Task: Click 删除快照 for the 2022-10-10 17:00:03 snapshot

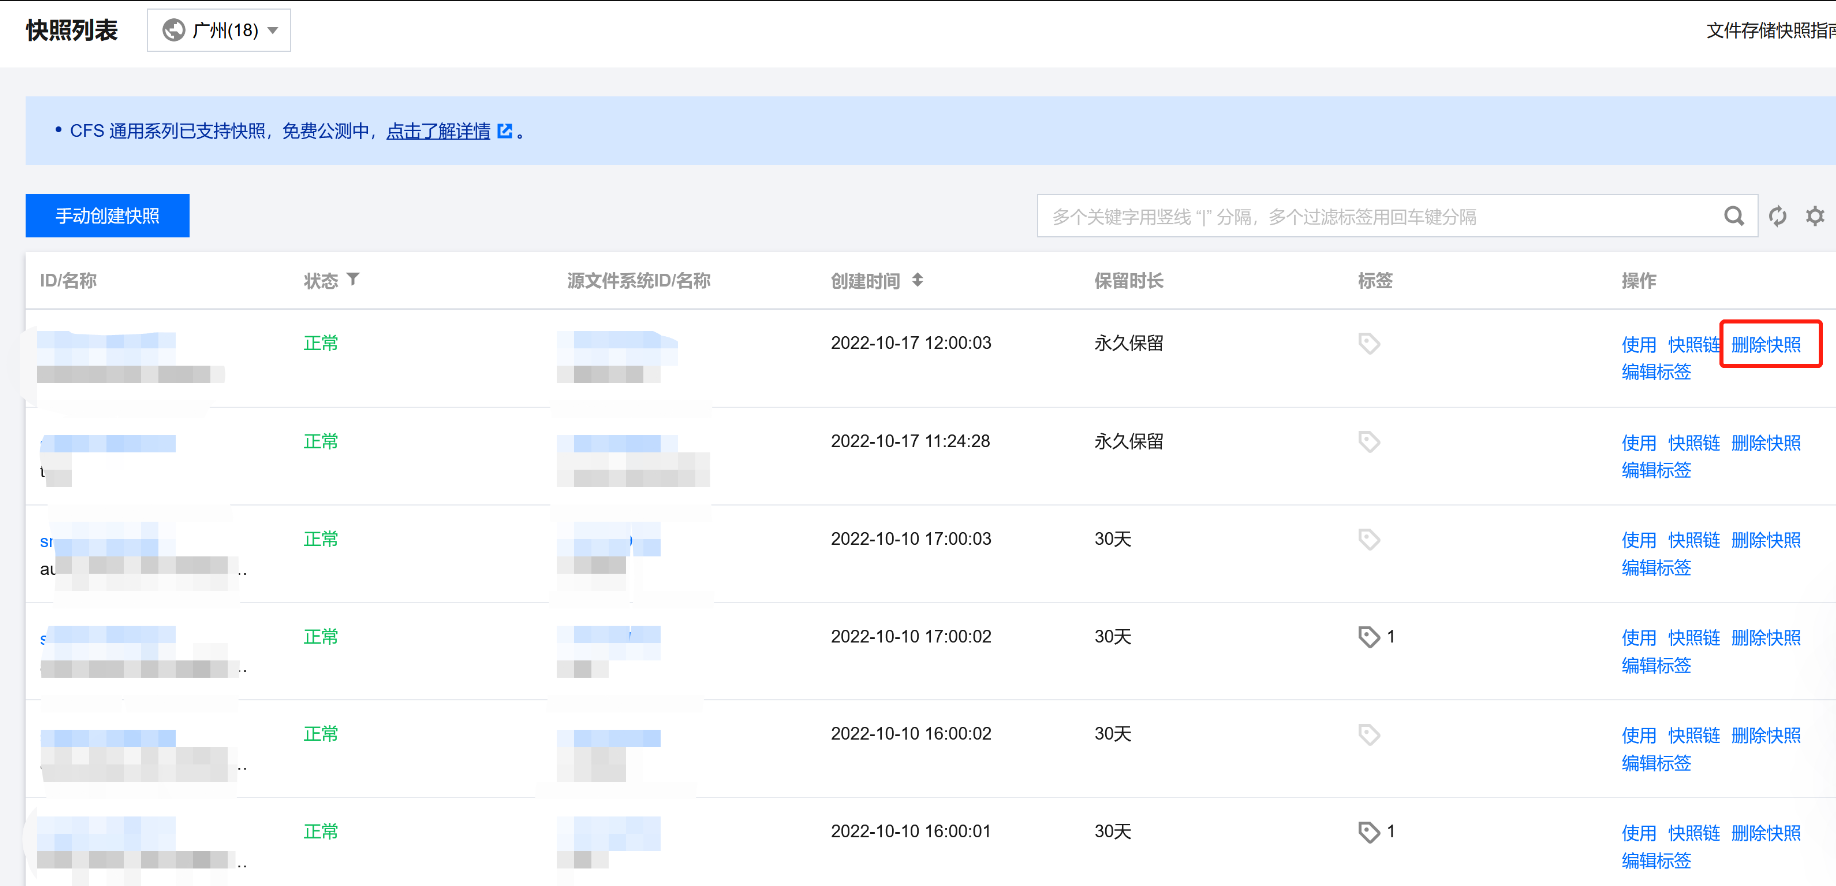Action: tap(1766, 540)
